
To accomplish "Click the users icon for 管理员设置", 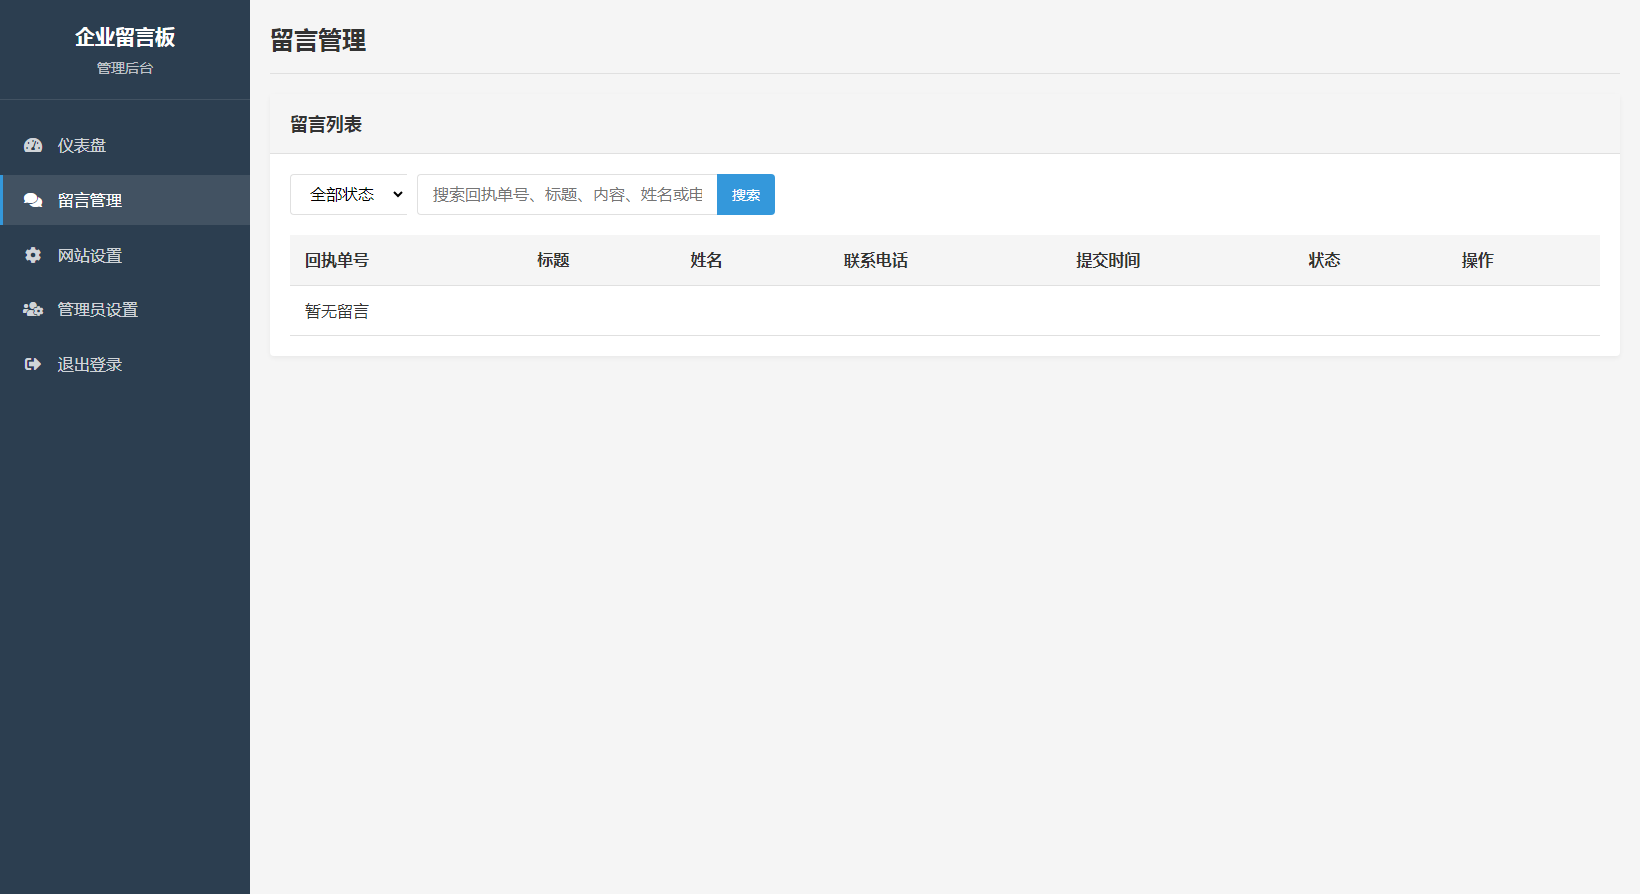I will coord(33,310).
